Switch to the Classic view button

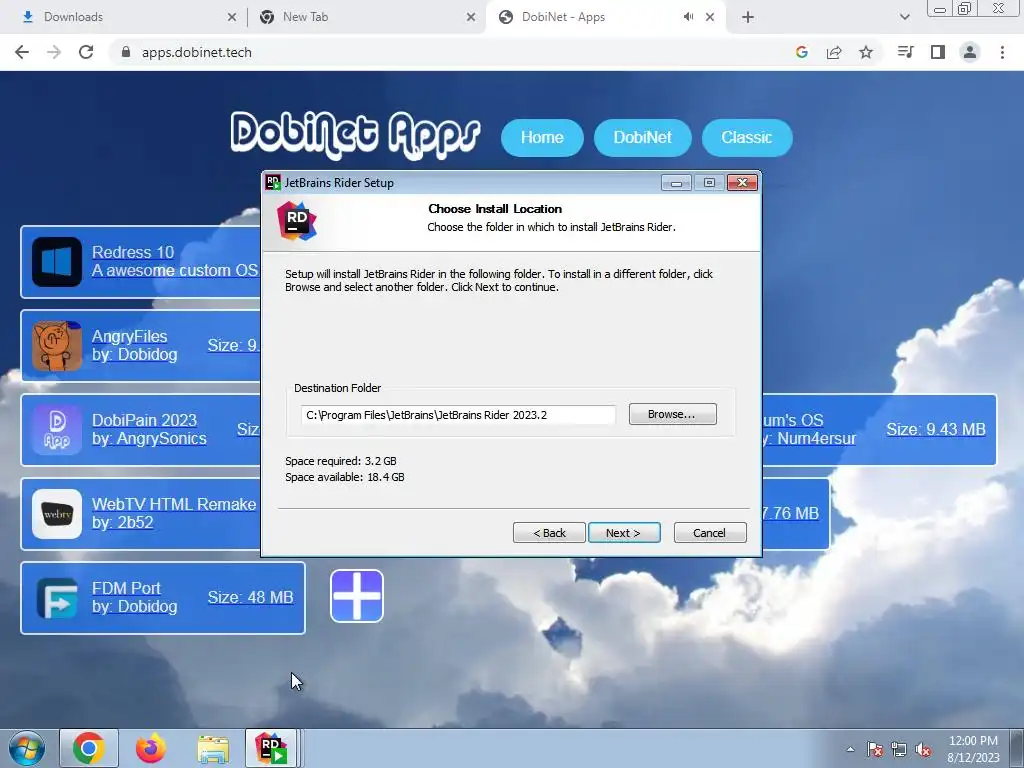746,138
